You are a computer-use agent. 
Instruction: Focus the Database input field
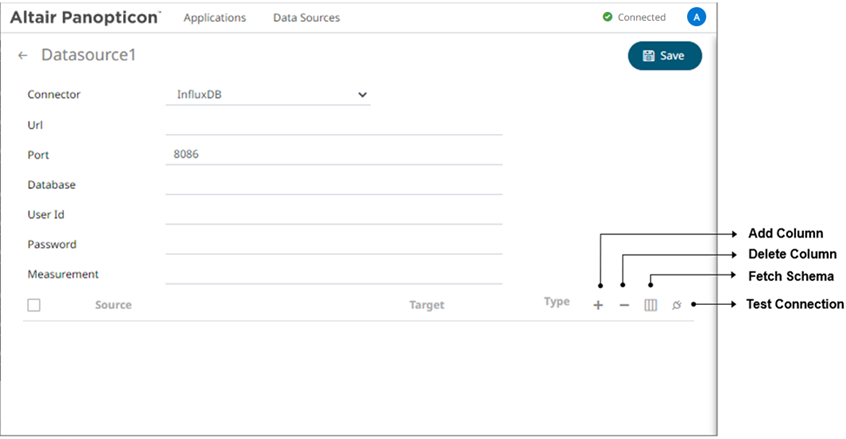pyautogui.click(x=333, y=185)
